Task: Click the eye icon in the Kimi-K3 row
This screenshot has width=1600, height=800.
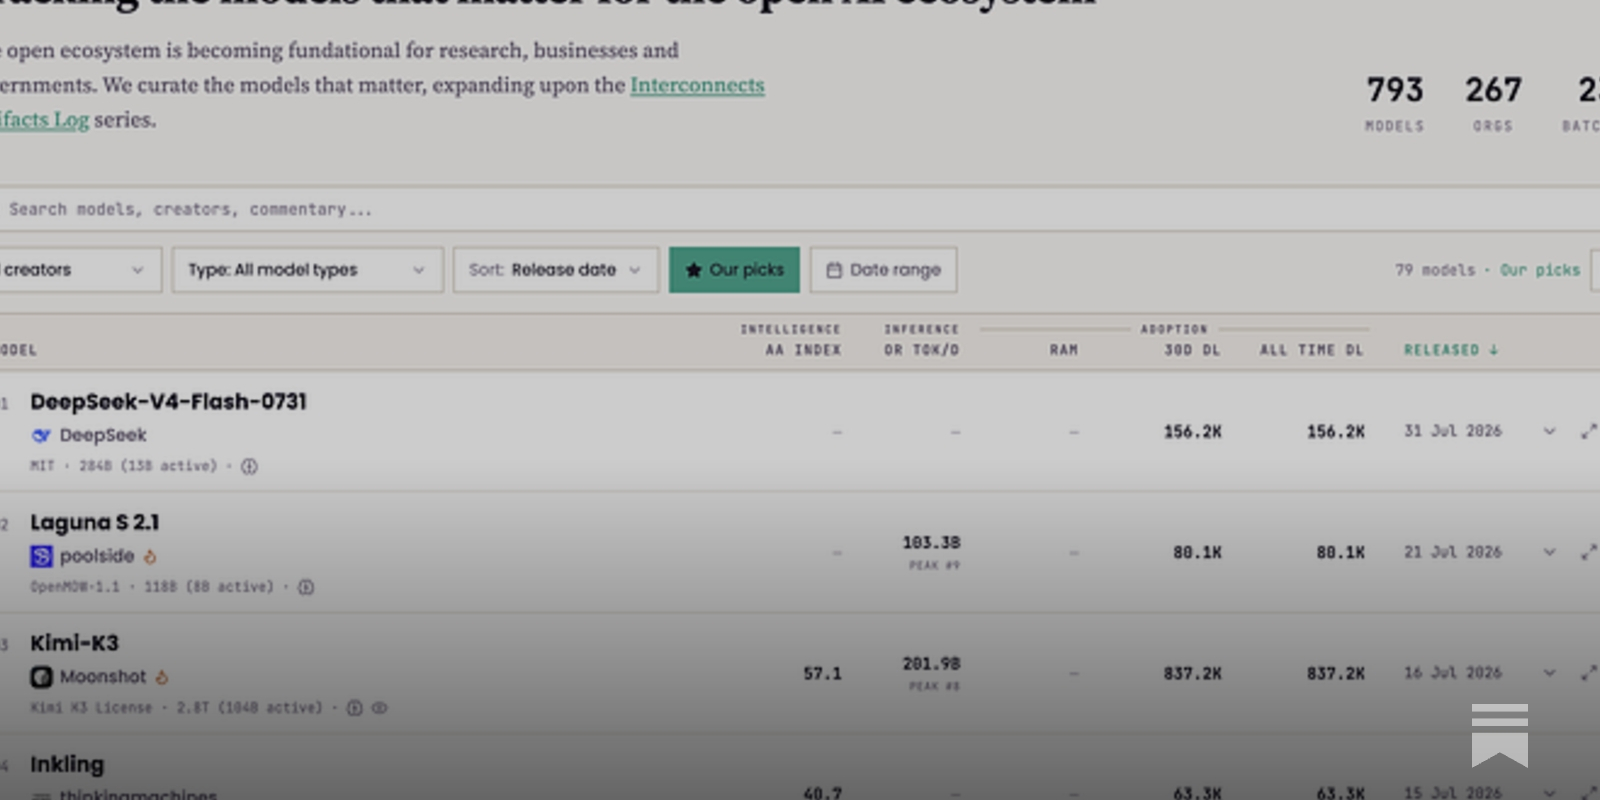Action: 380,708
